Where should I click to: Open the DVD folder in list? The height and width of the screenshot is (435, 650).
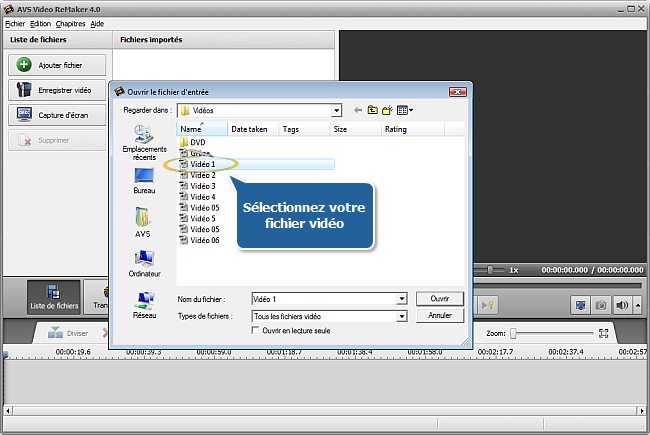click(x=197, y=142)
